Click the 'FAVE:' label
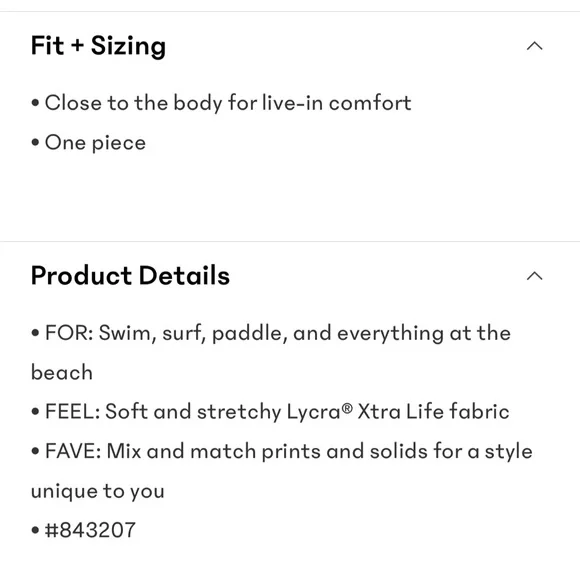Image resolution: width=580 pixels, height=580 pixels. (73, 451)
